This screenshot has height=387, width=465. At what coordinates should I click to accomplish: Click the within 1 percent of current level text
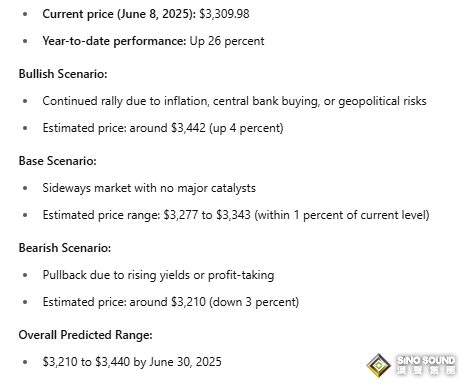click(342, 215)
